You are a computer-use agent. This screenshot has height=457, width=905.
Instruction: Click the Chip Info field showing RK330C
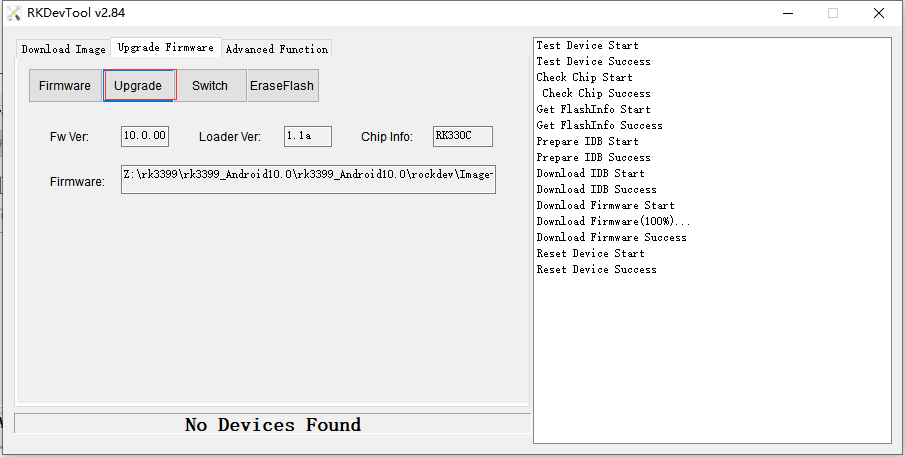click(463, 136)
